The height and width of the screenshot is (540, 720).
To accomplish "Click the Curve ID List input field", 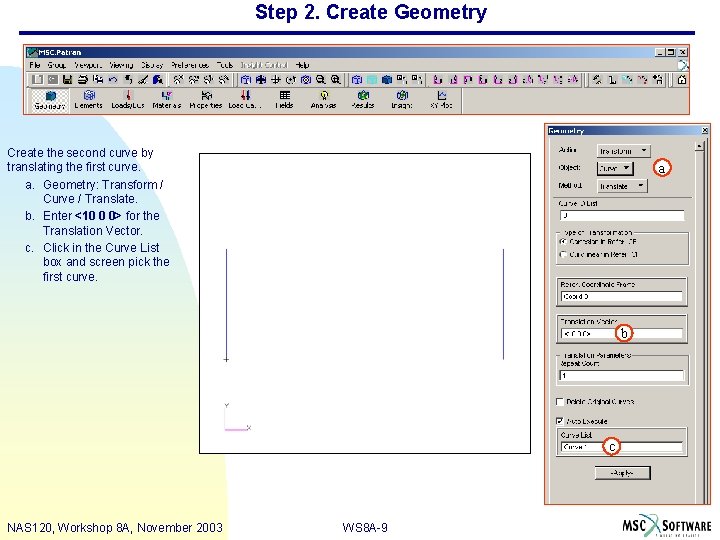I will [622, 215].
